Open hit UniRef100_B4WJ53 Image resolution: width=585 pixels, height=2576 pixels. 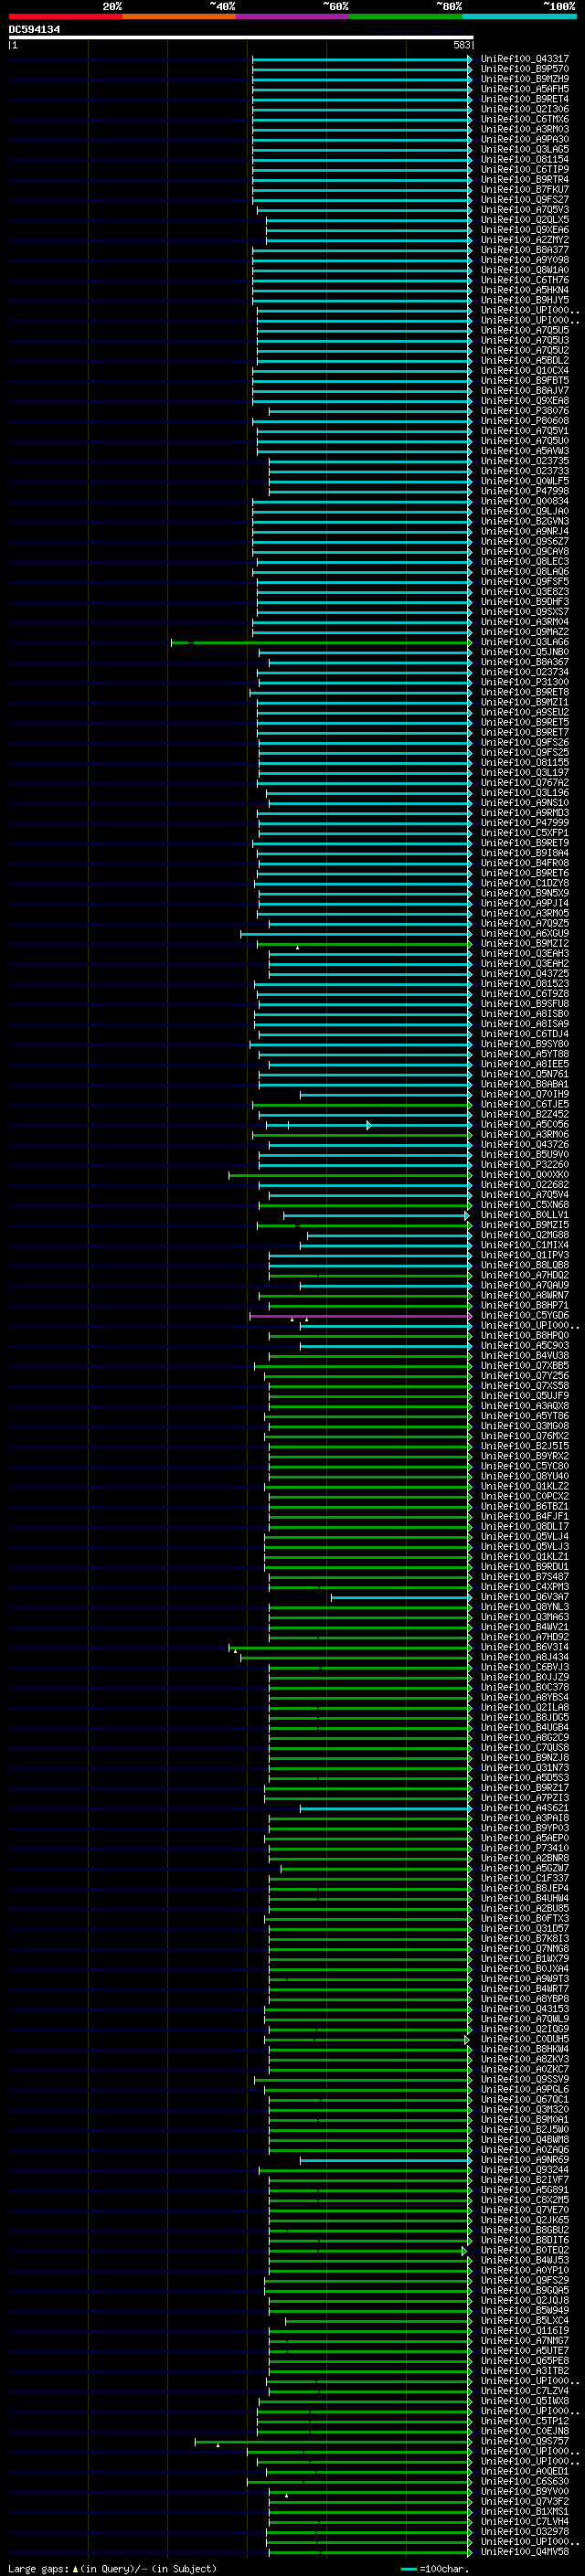tap(525, 2261)
